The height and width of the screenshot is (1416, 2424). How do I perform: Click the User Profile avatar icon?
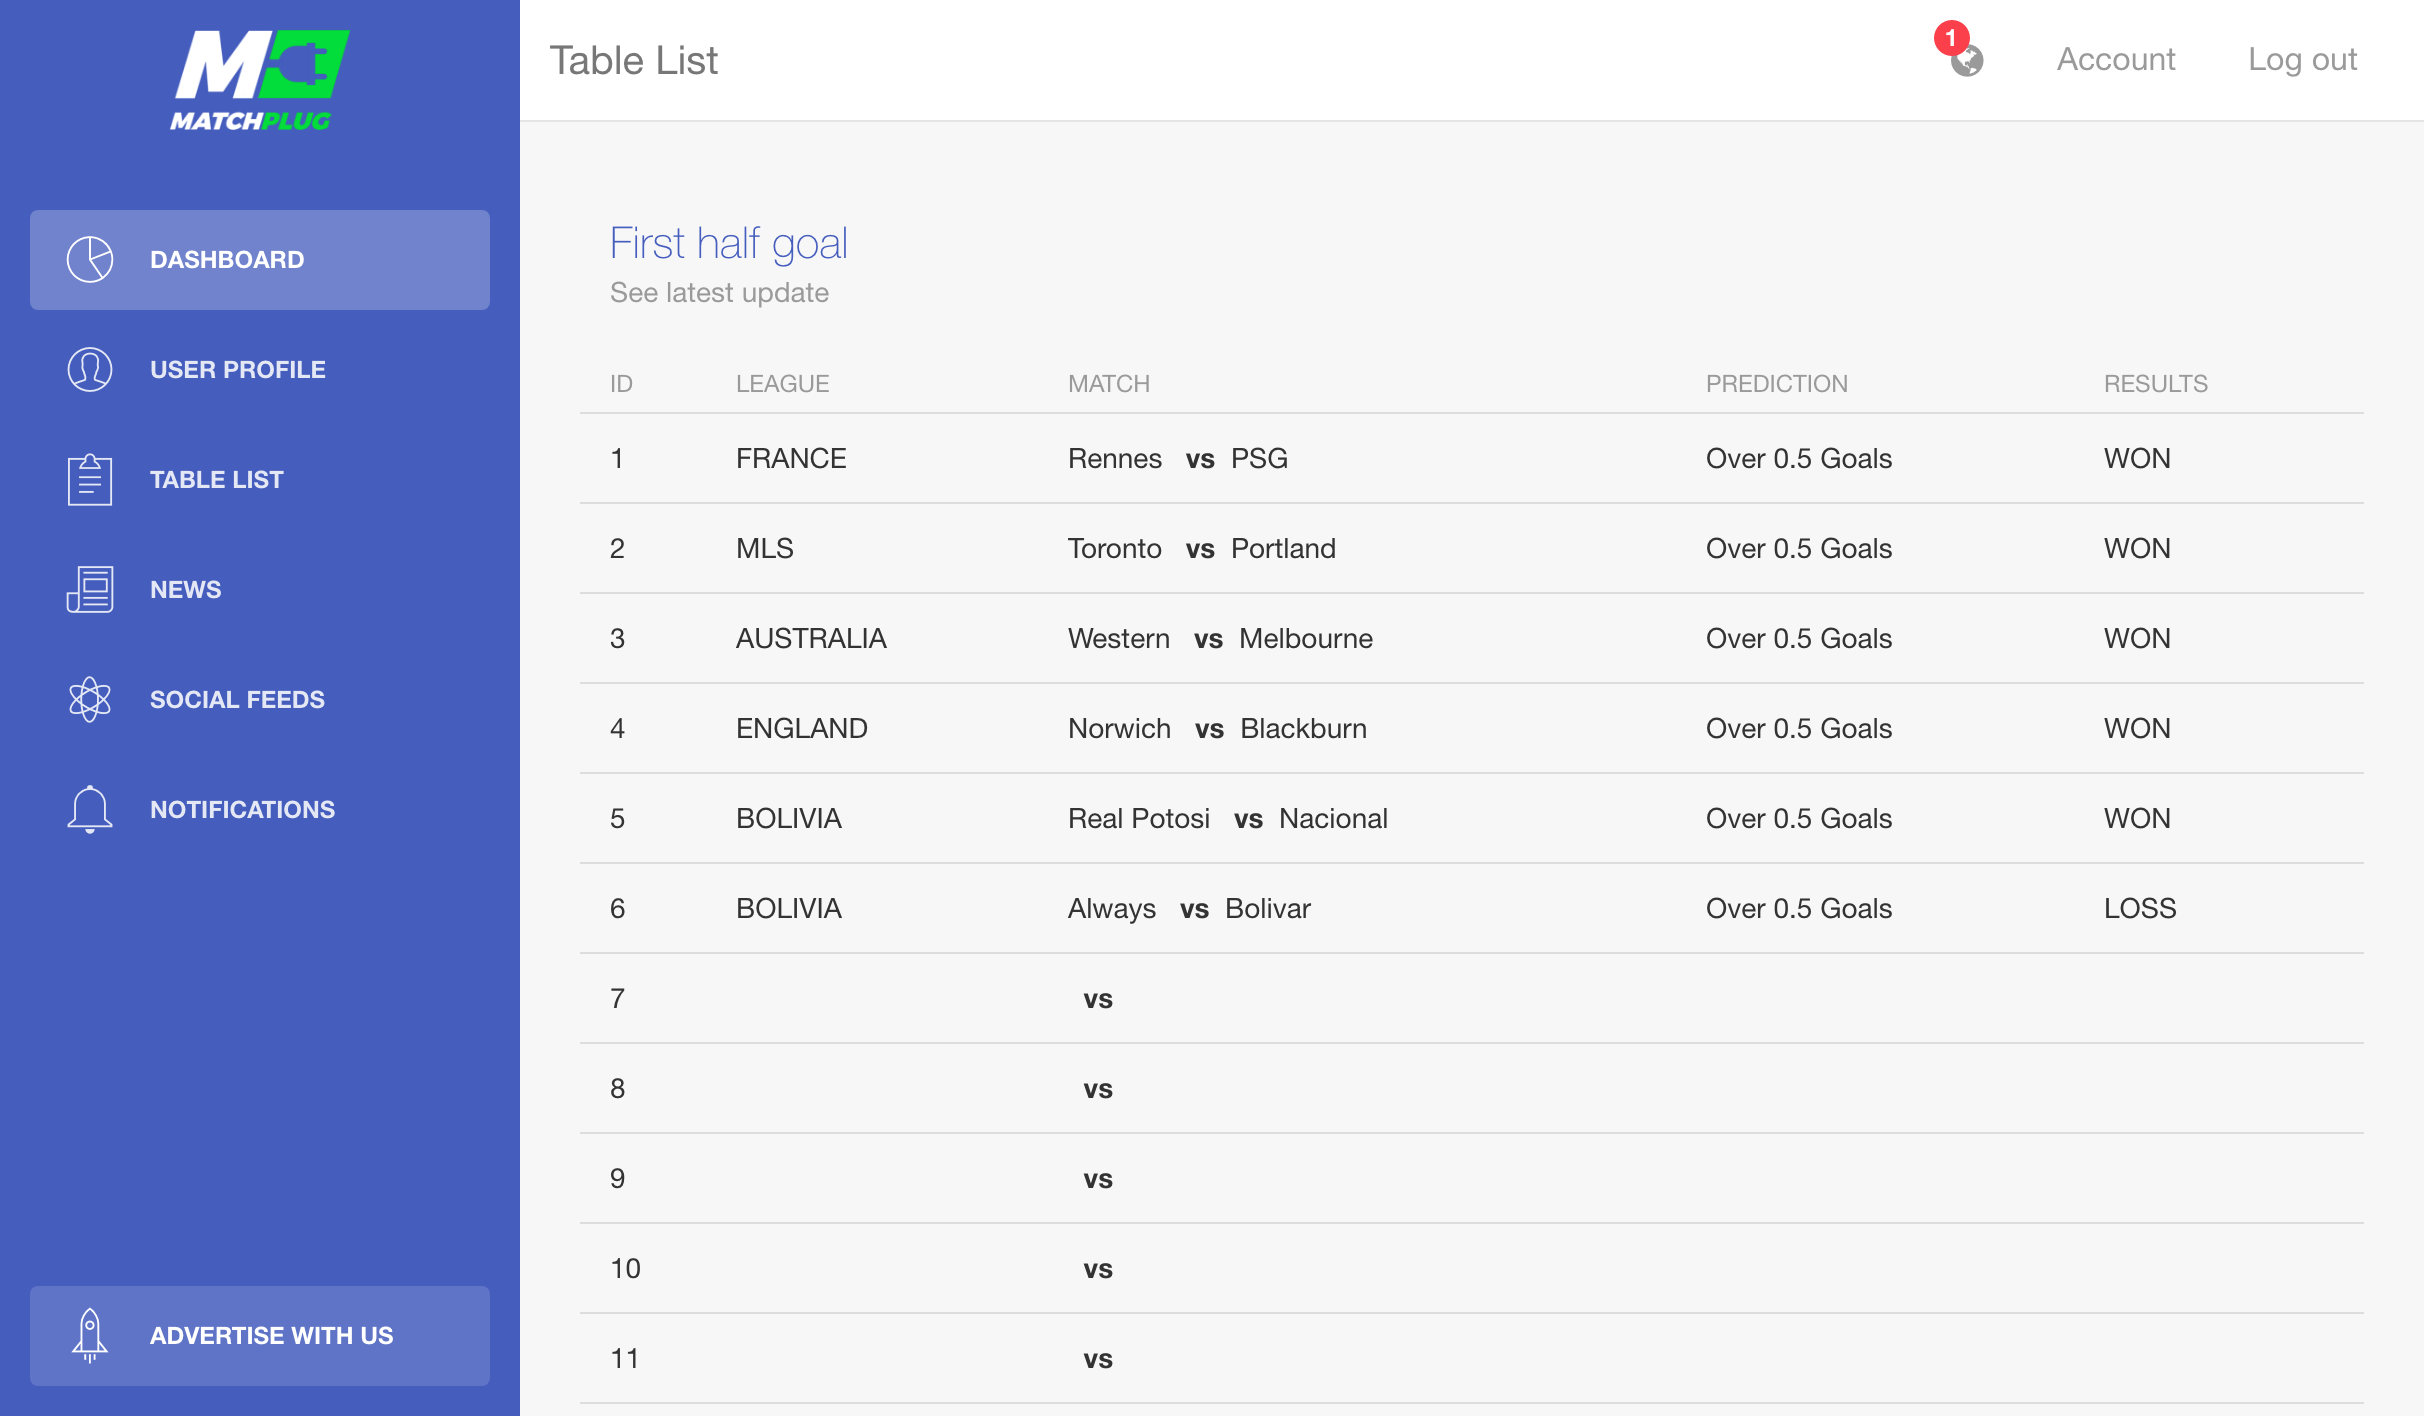tap(90, 370)
